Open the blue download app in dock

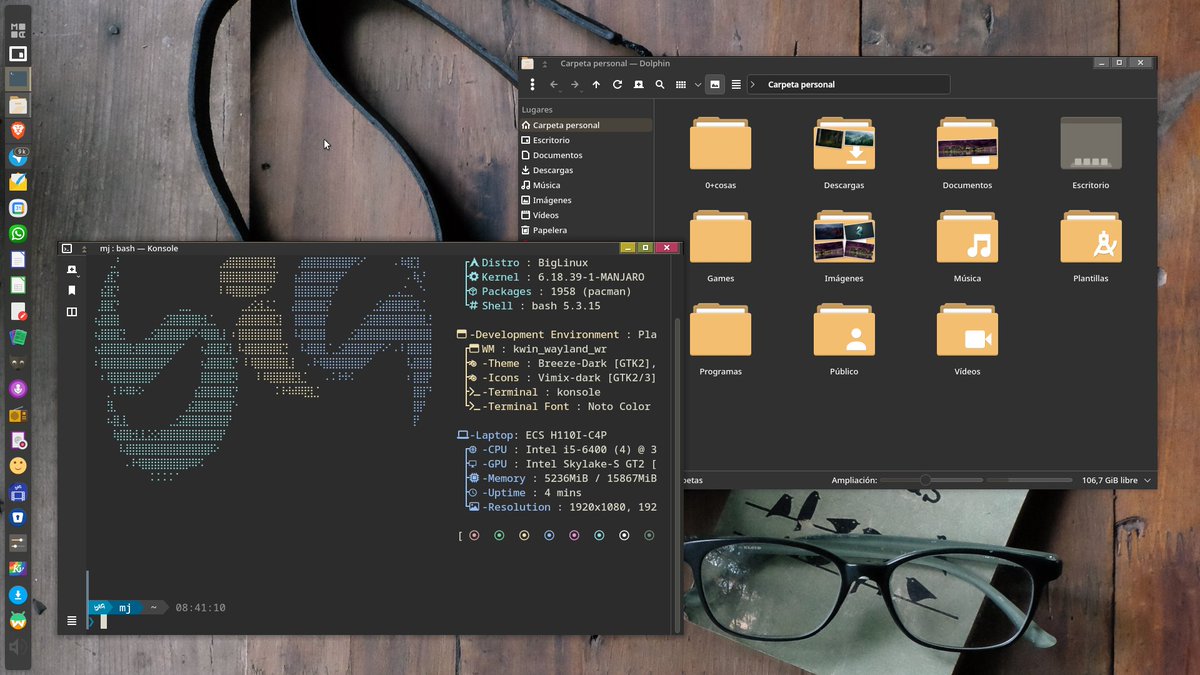(x=18, y=595)
